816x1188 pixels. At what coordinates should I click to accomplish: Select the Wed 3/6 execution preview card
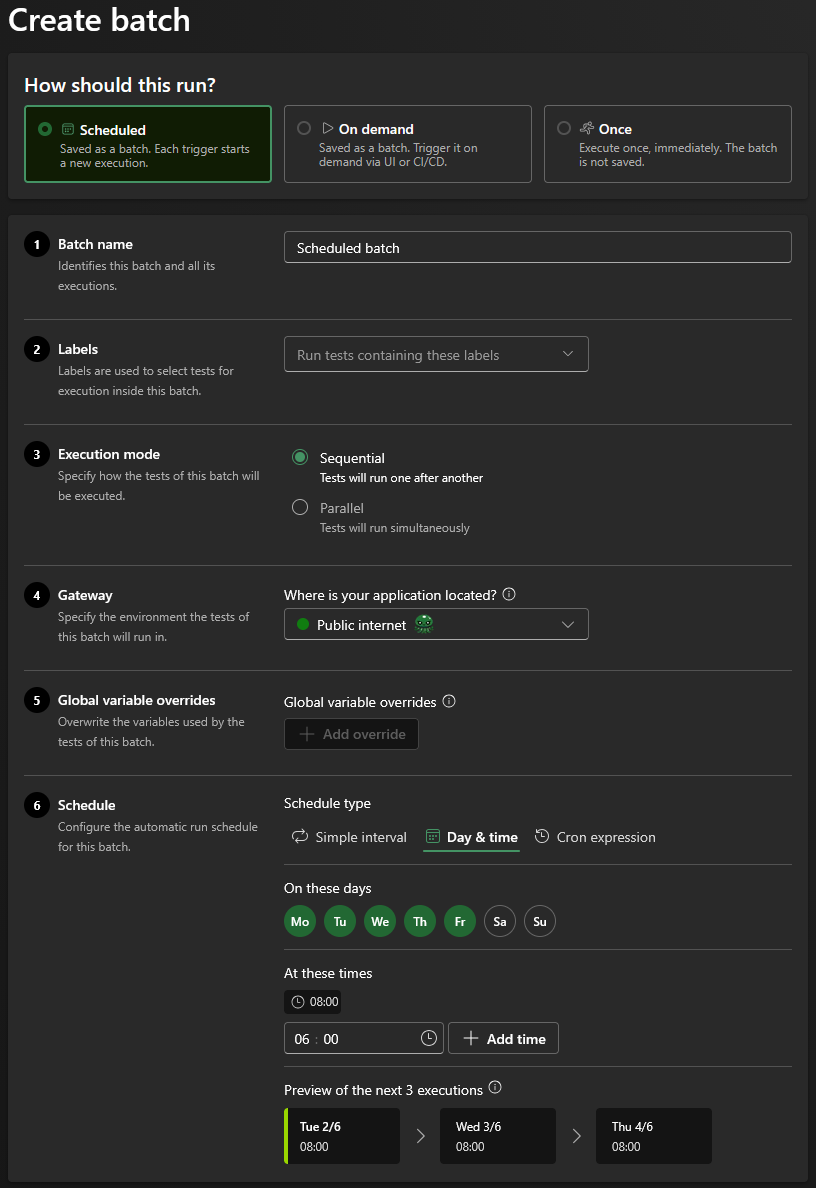498,1136
